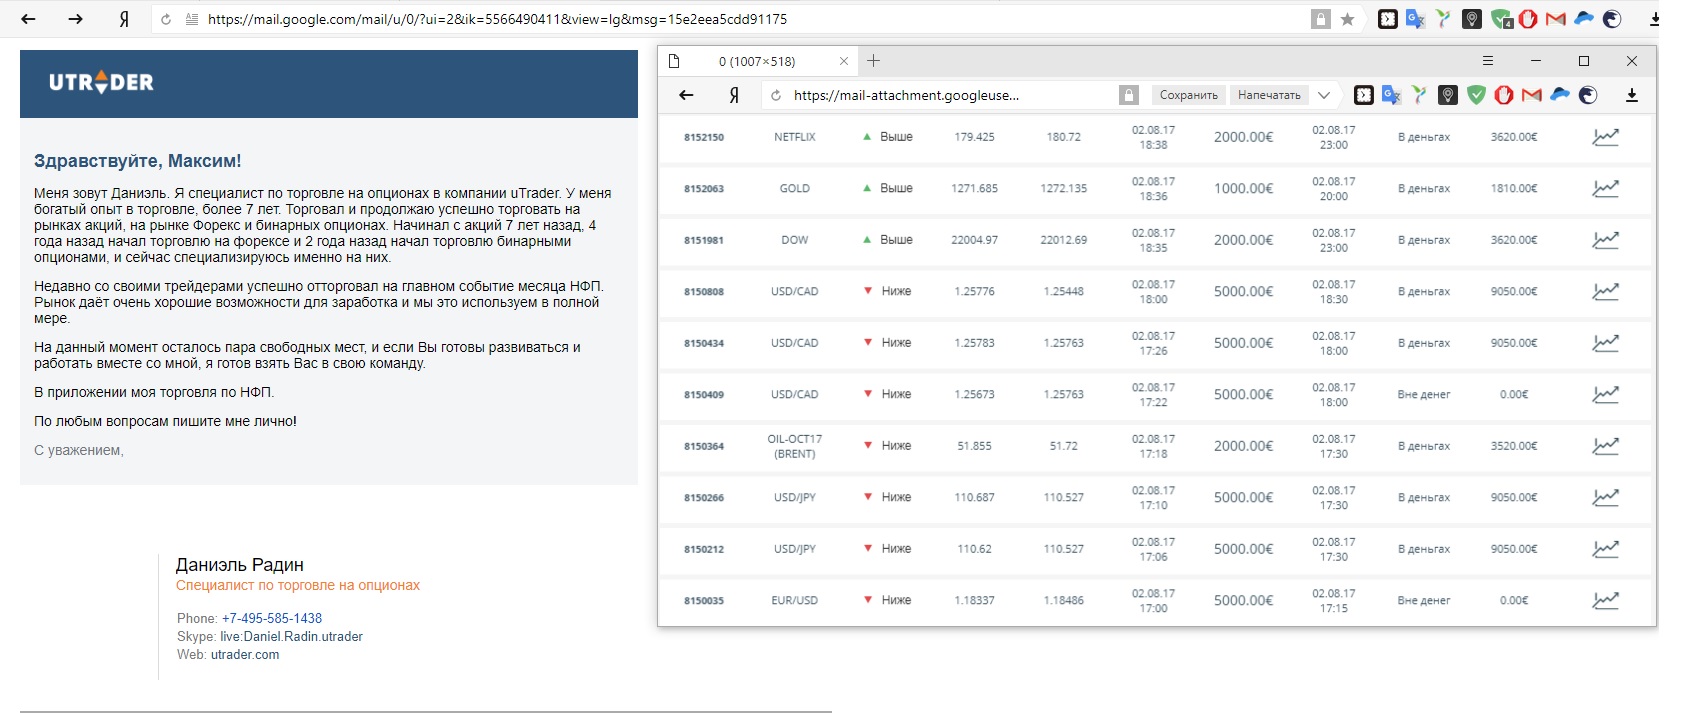Open AdGuard shield extension showing 4 in main window
Viewport: 1684px width, 713px height.
coord(1501,19)
